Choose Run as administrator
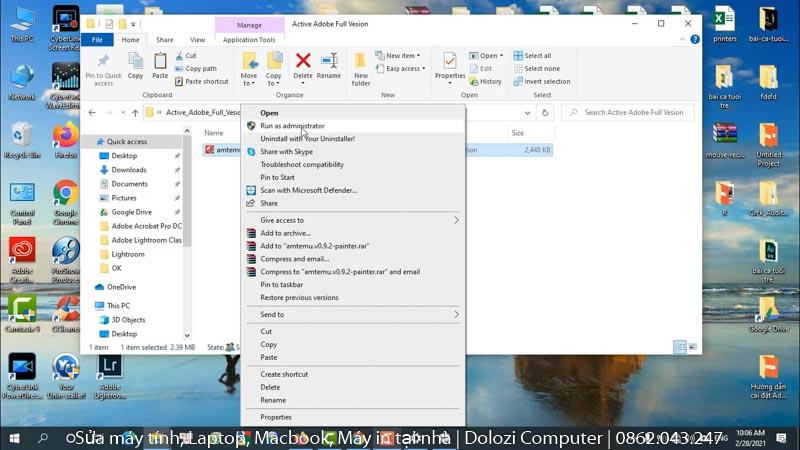The width and height of the screenshot is (800, 450). (x=292, y=126)
